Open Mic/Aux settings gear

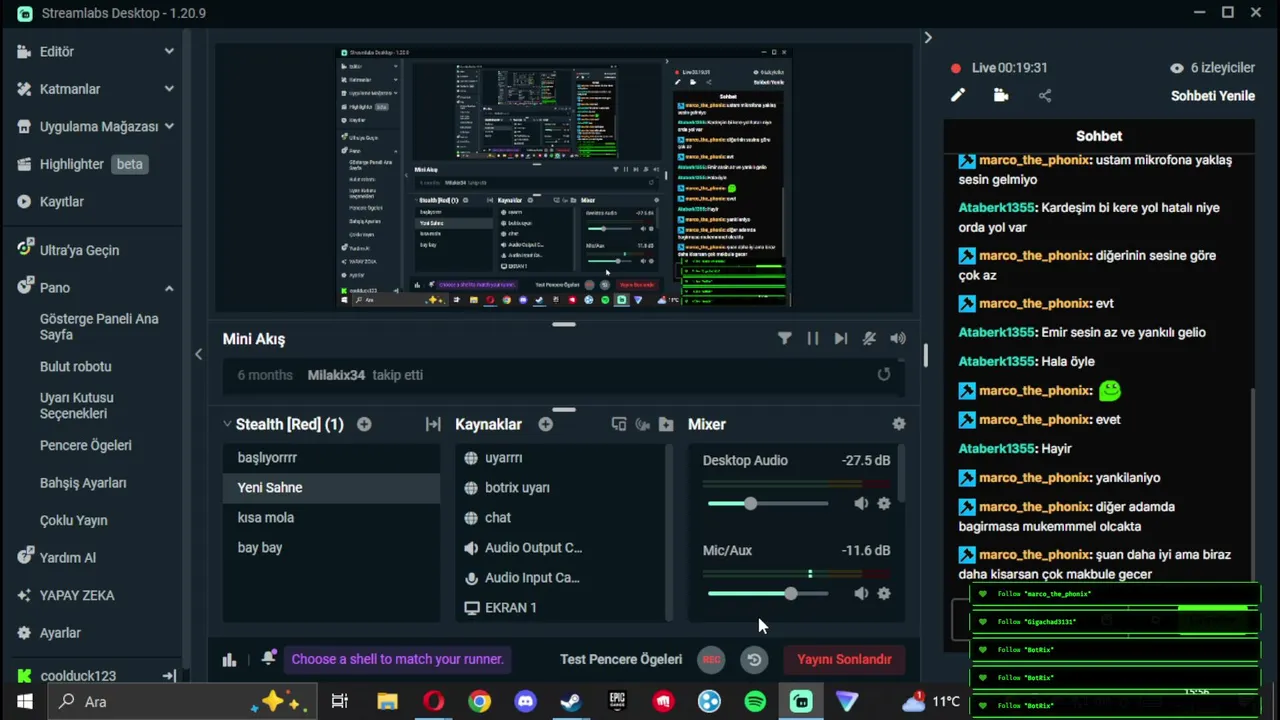tap(884, 594)
